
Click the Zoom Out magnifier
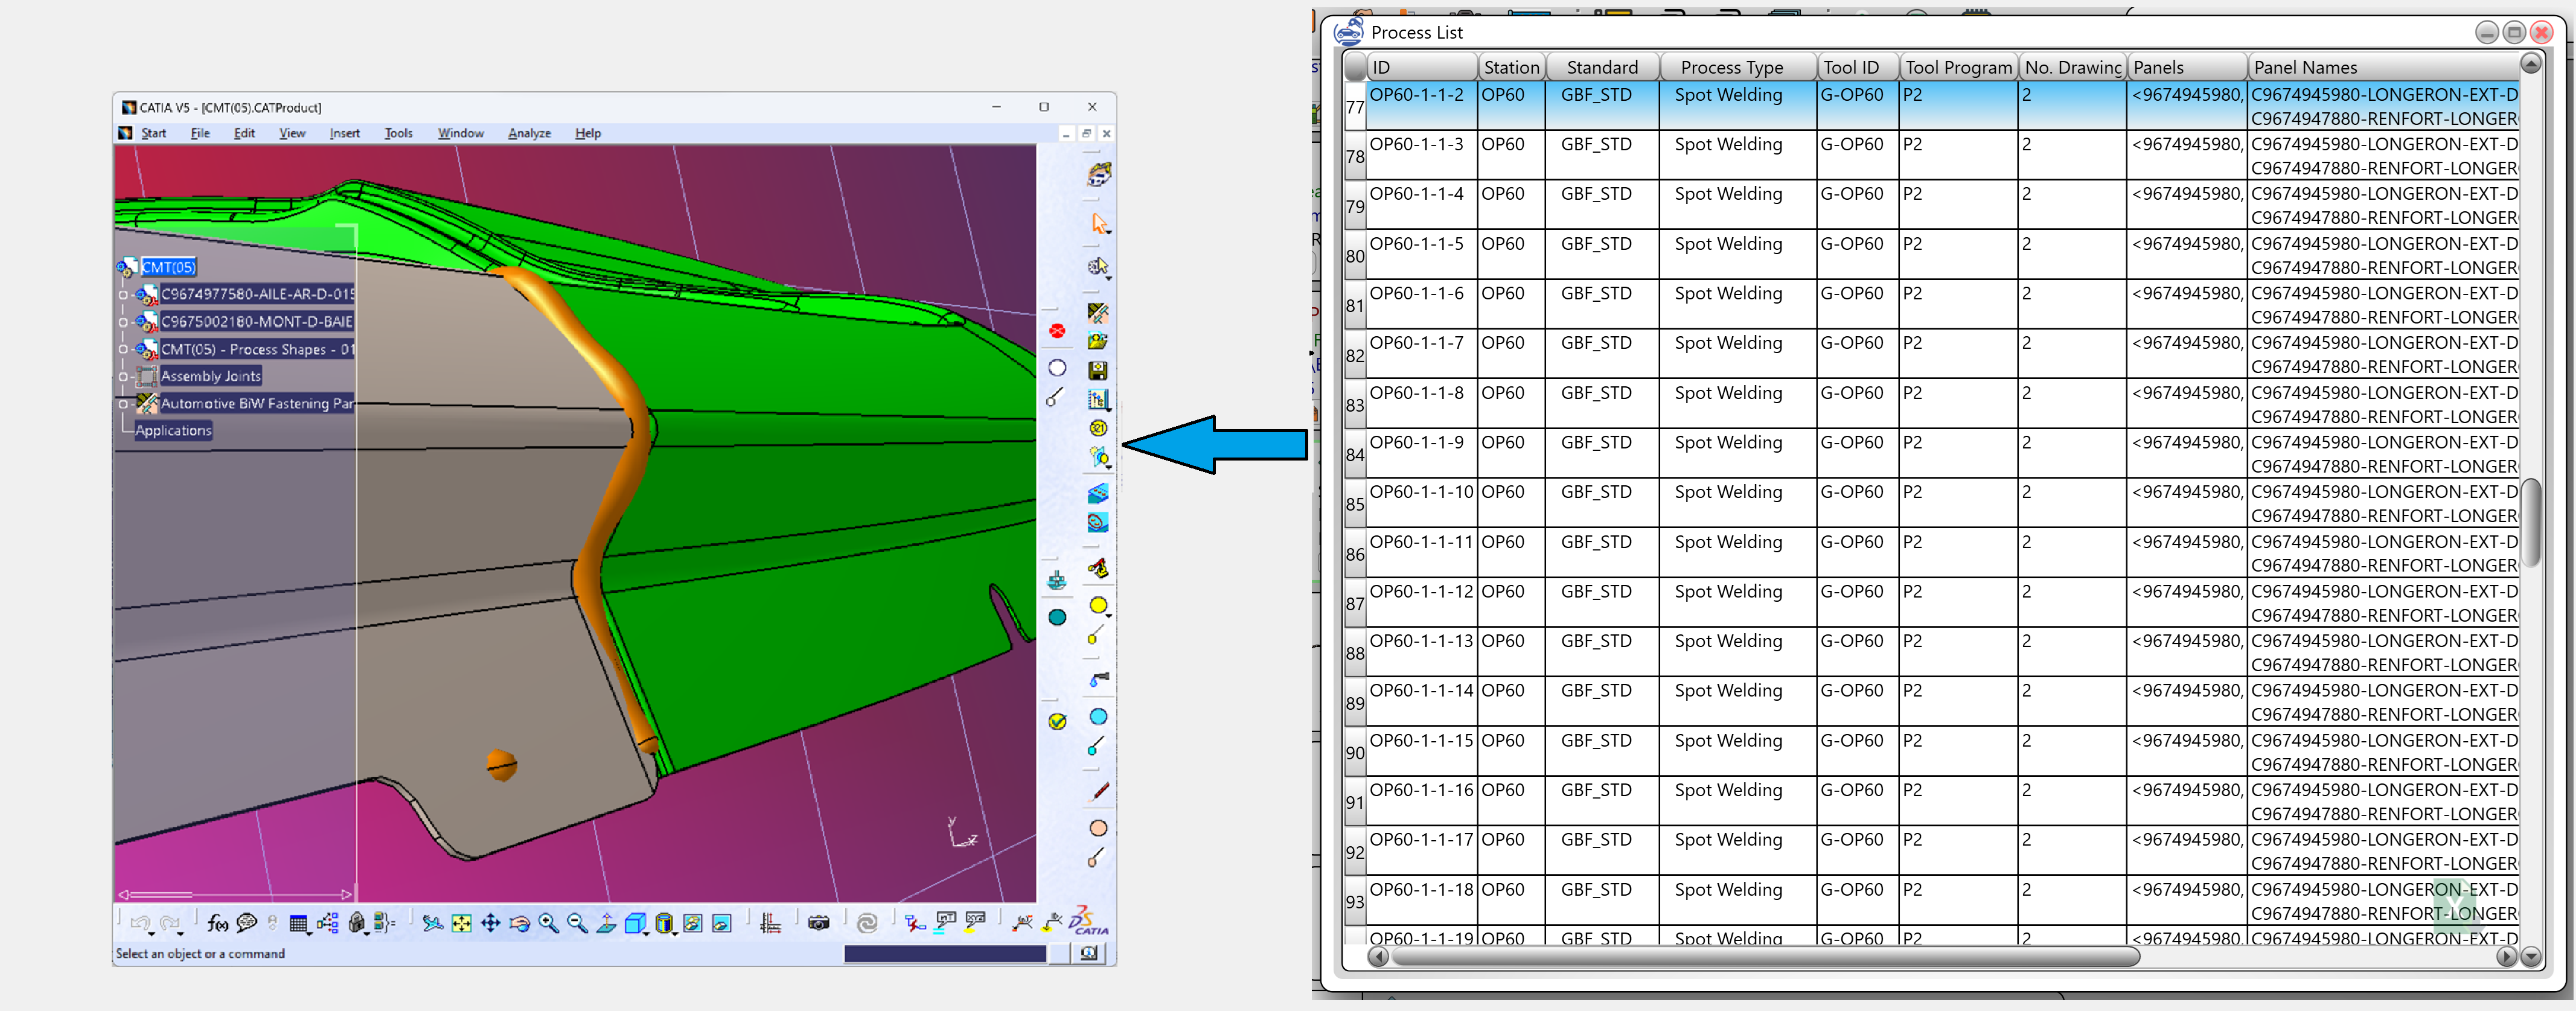point(577,923)
